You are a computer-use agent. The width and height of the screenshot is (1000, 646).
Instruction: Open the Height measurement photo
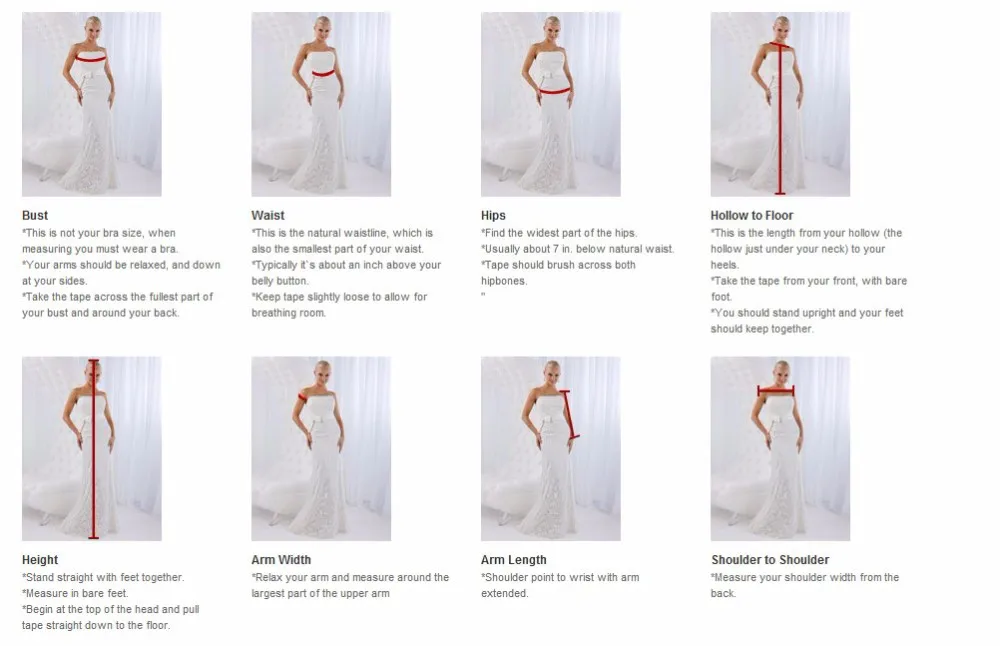pos(92,448)
